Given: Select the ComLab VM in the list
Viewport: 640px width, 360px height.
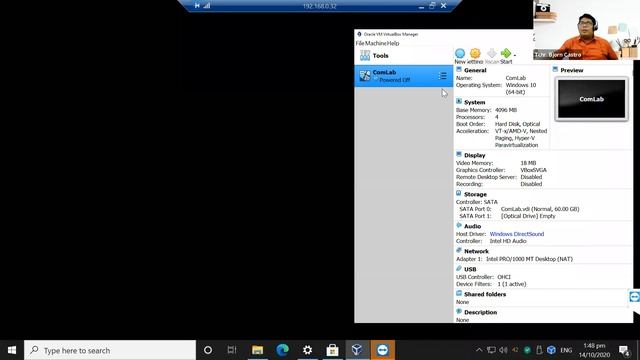Looking at the screenshot, I should coord(404,76).
